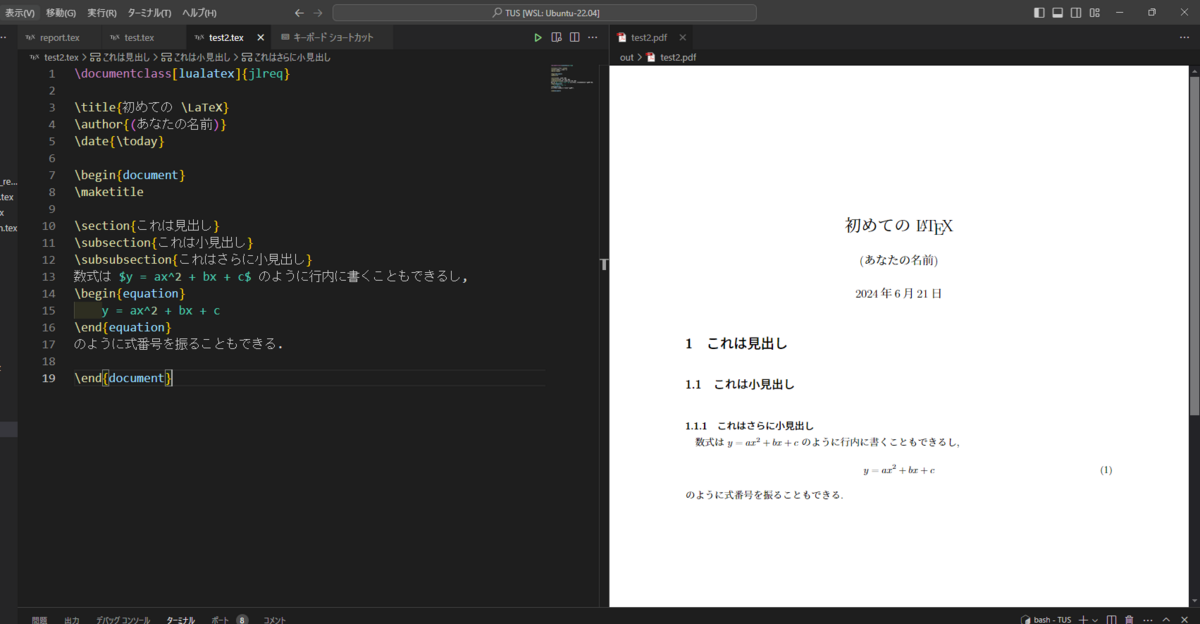
Task: Open the 出力 panel tab
Action: [71, 619]
